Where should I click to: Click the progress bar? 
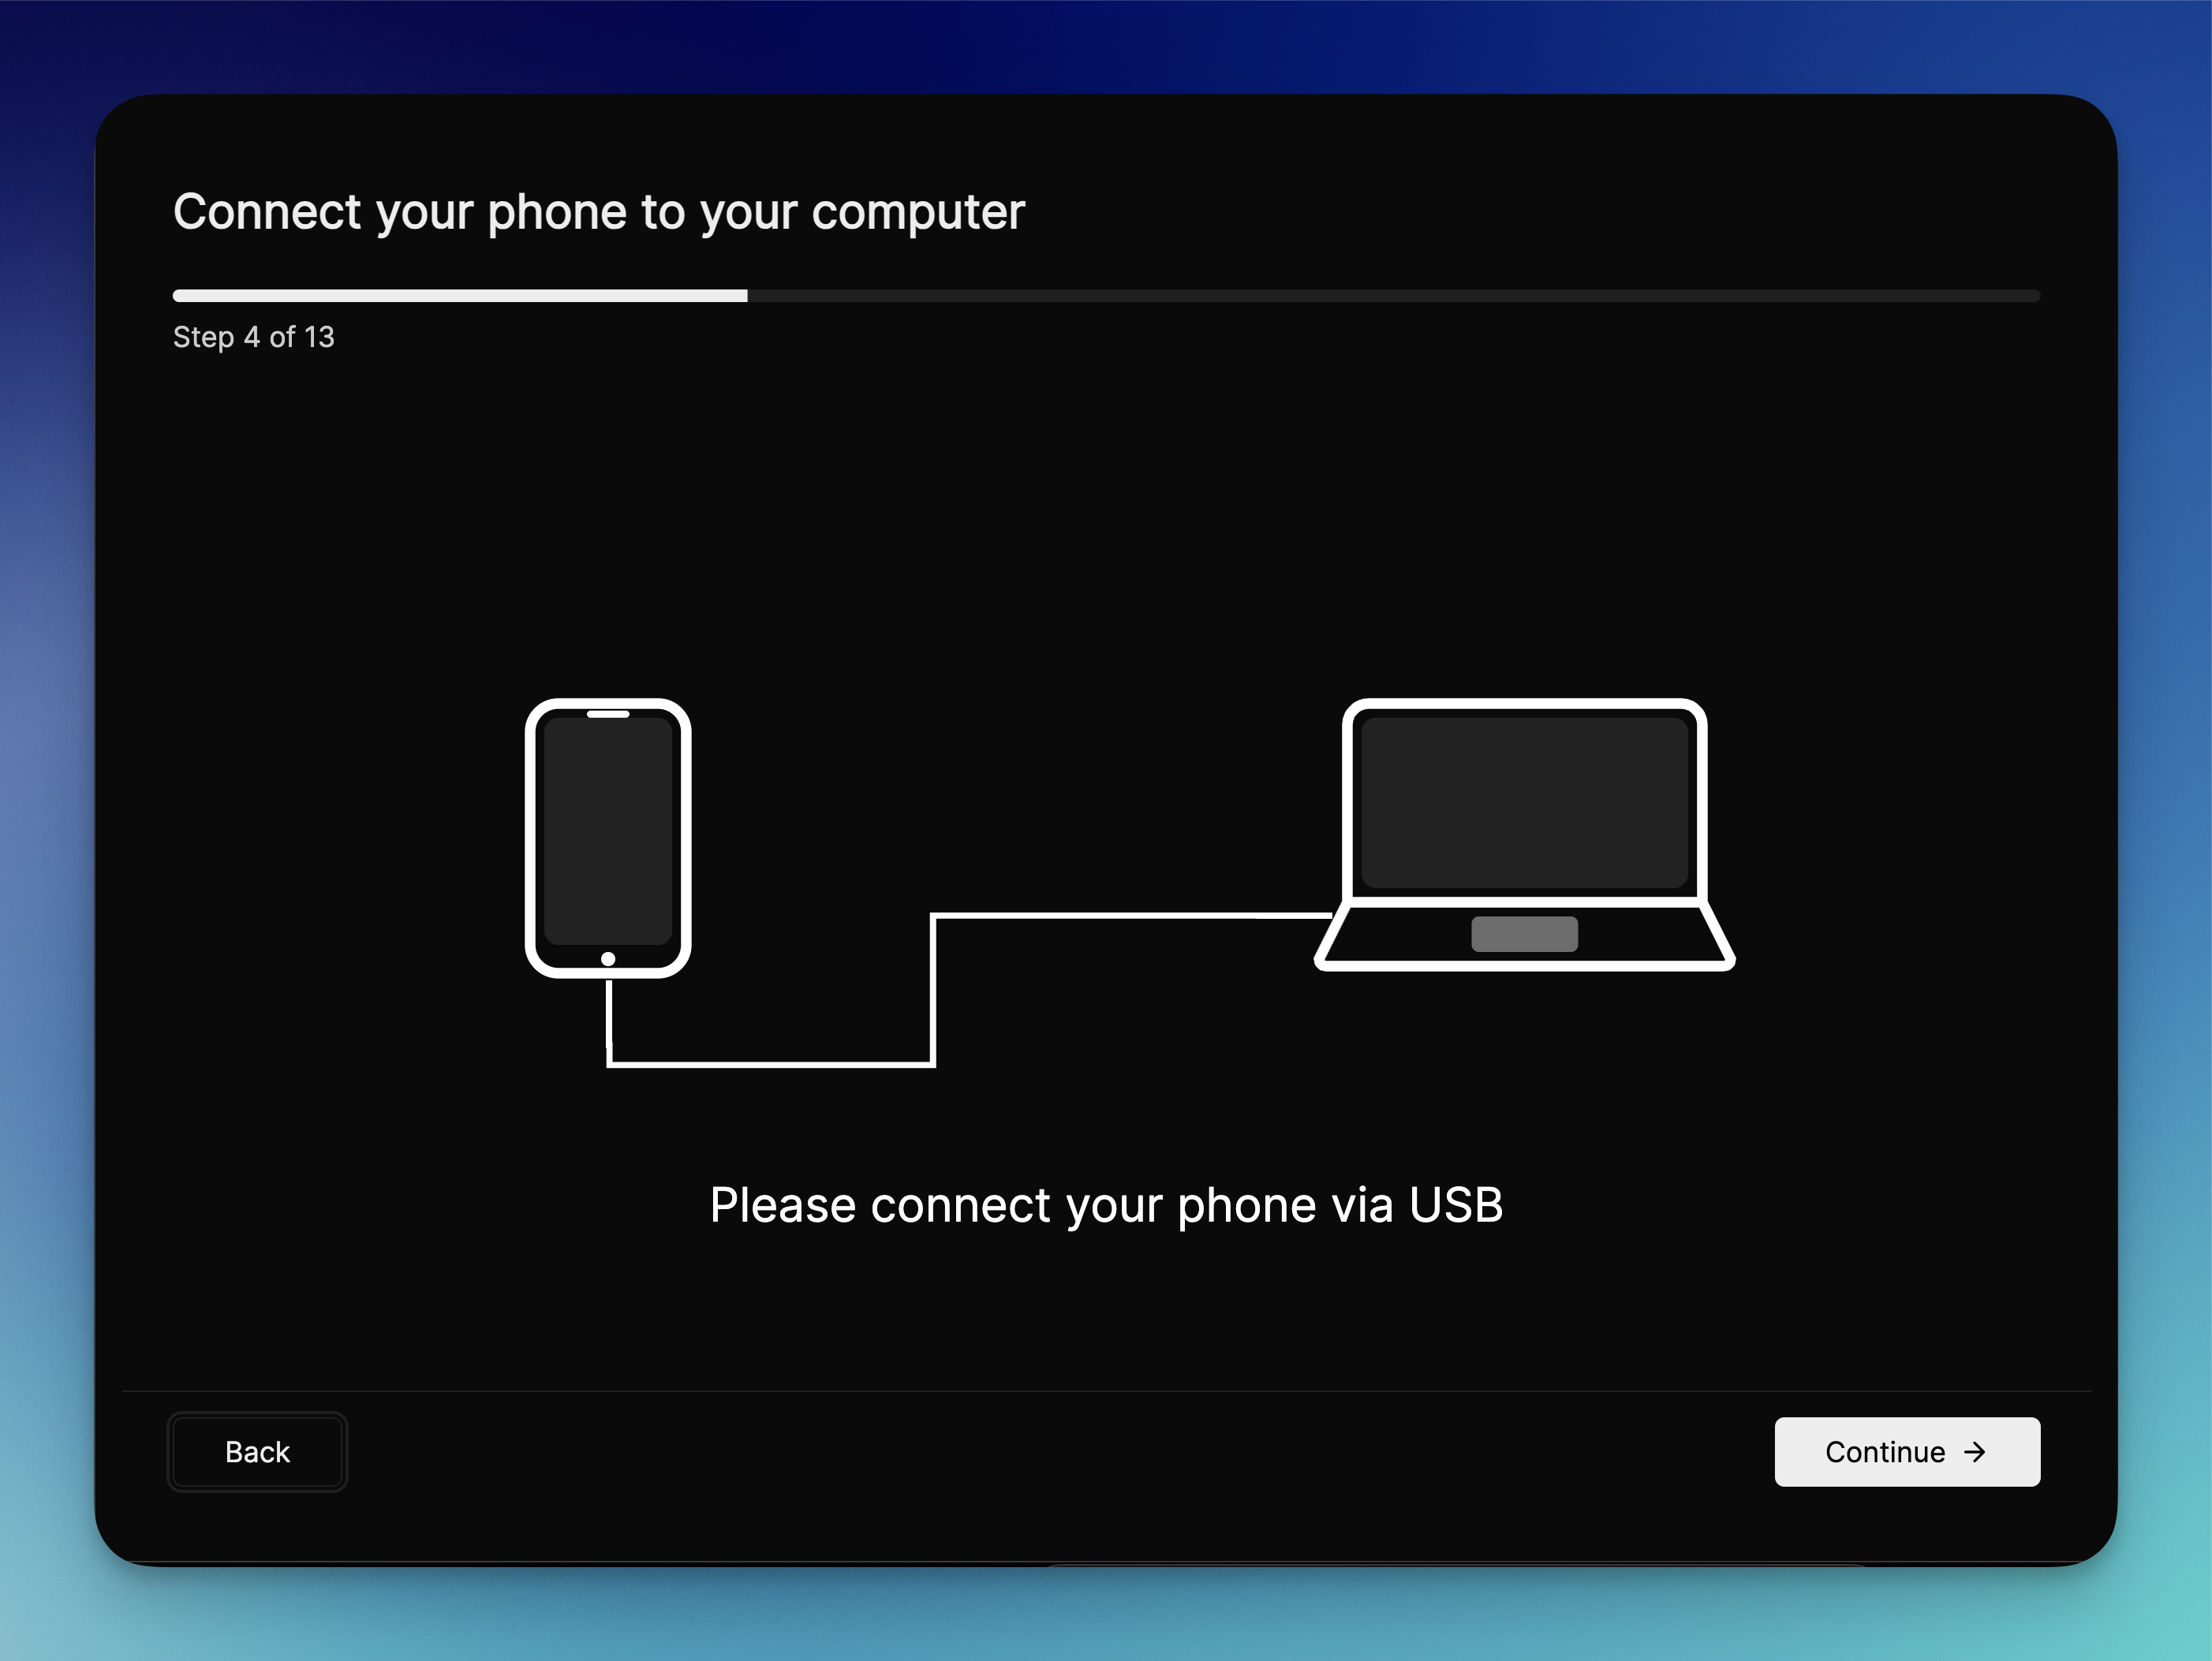coord(1106,295)
